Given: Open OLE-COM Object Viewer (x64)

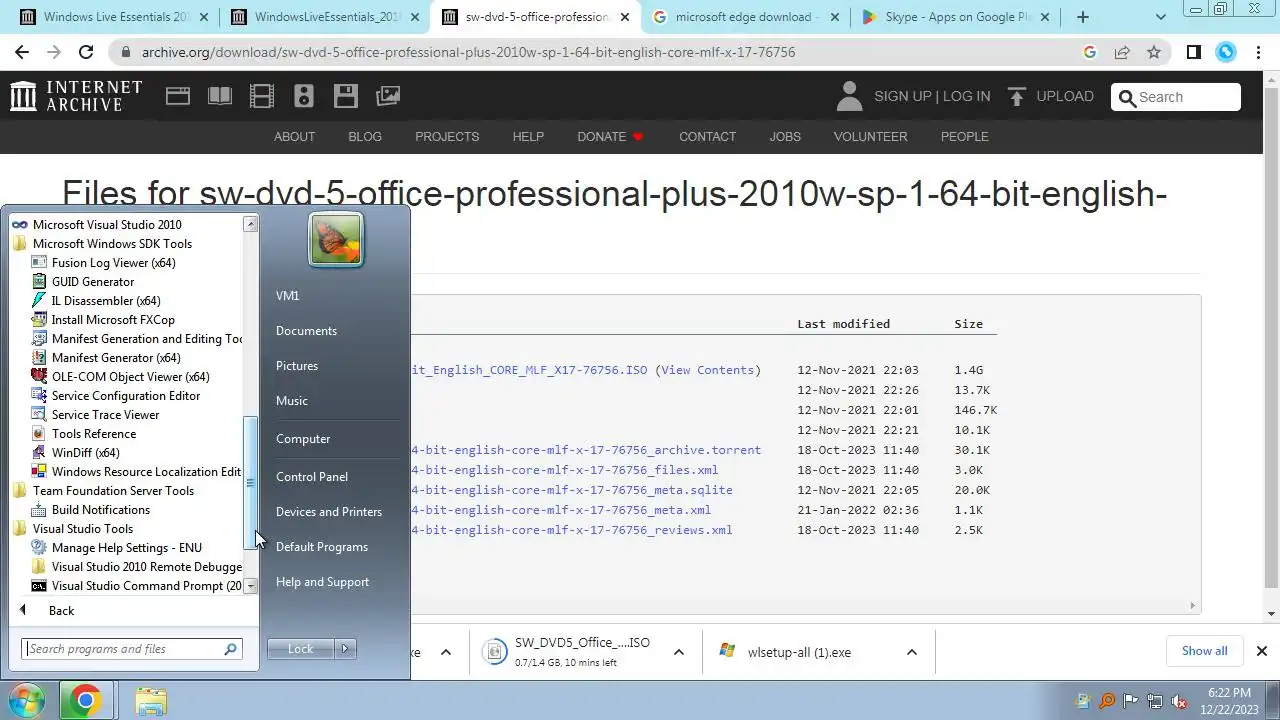Looking at the screenshot, I should (x=130, y=377).
